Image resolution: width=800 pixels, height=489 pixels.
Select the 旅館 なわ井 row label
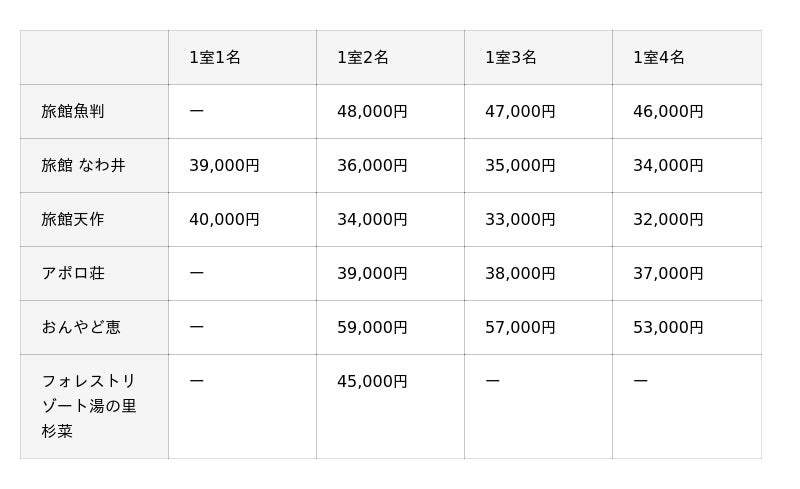tap(83, 166)
